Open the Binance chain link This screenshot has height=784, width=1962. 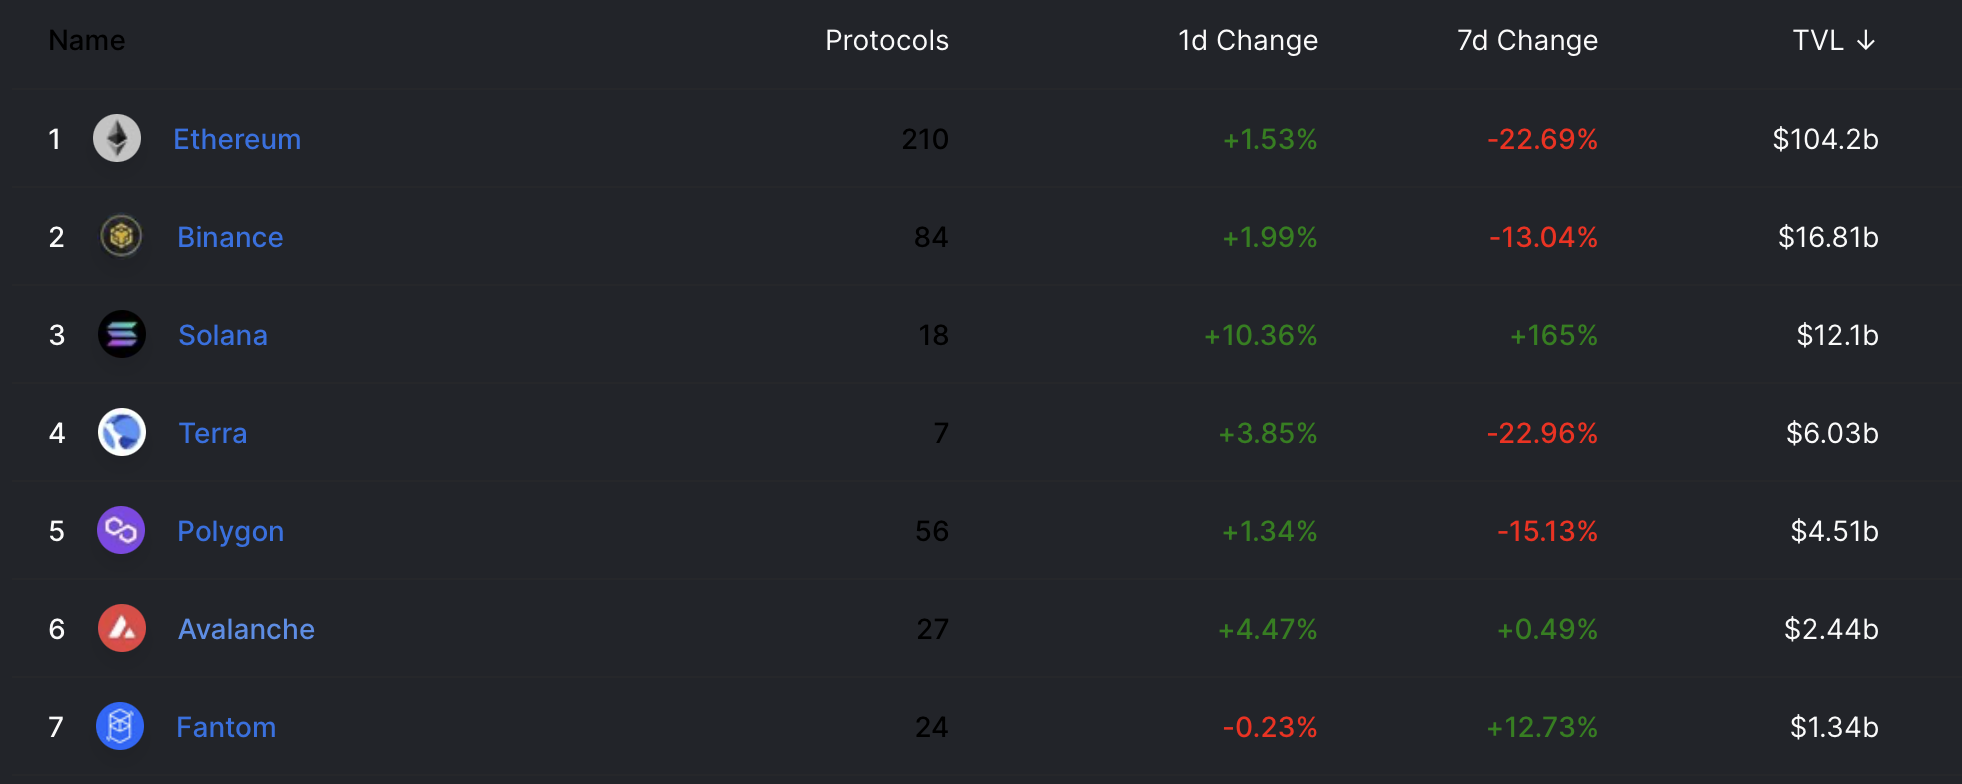230,237
